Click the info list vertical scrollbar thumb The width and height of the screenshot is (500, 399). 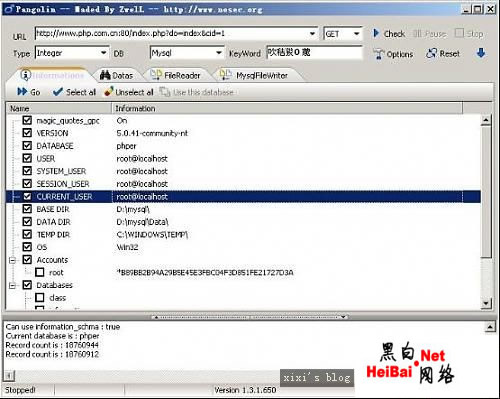coord(486,191)
